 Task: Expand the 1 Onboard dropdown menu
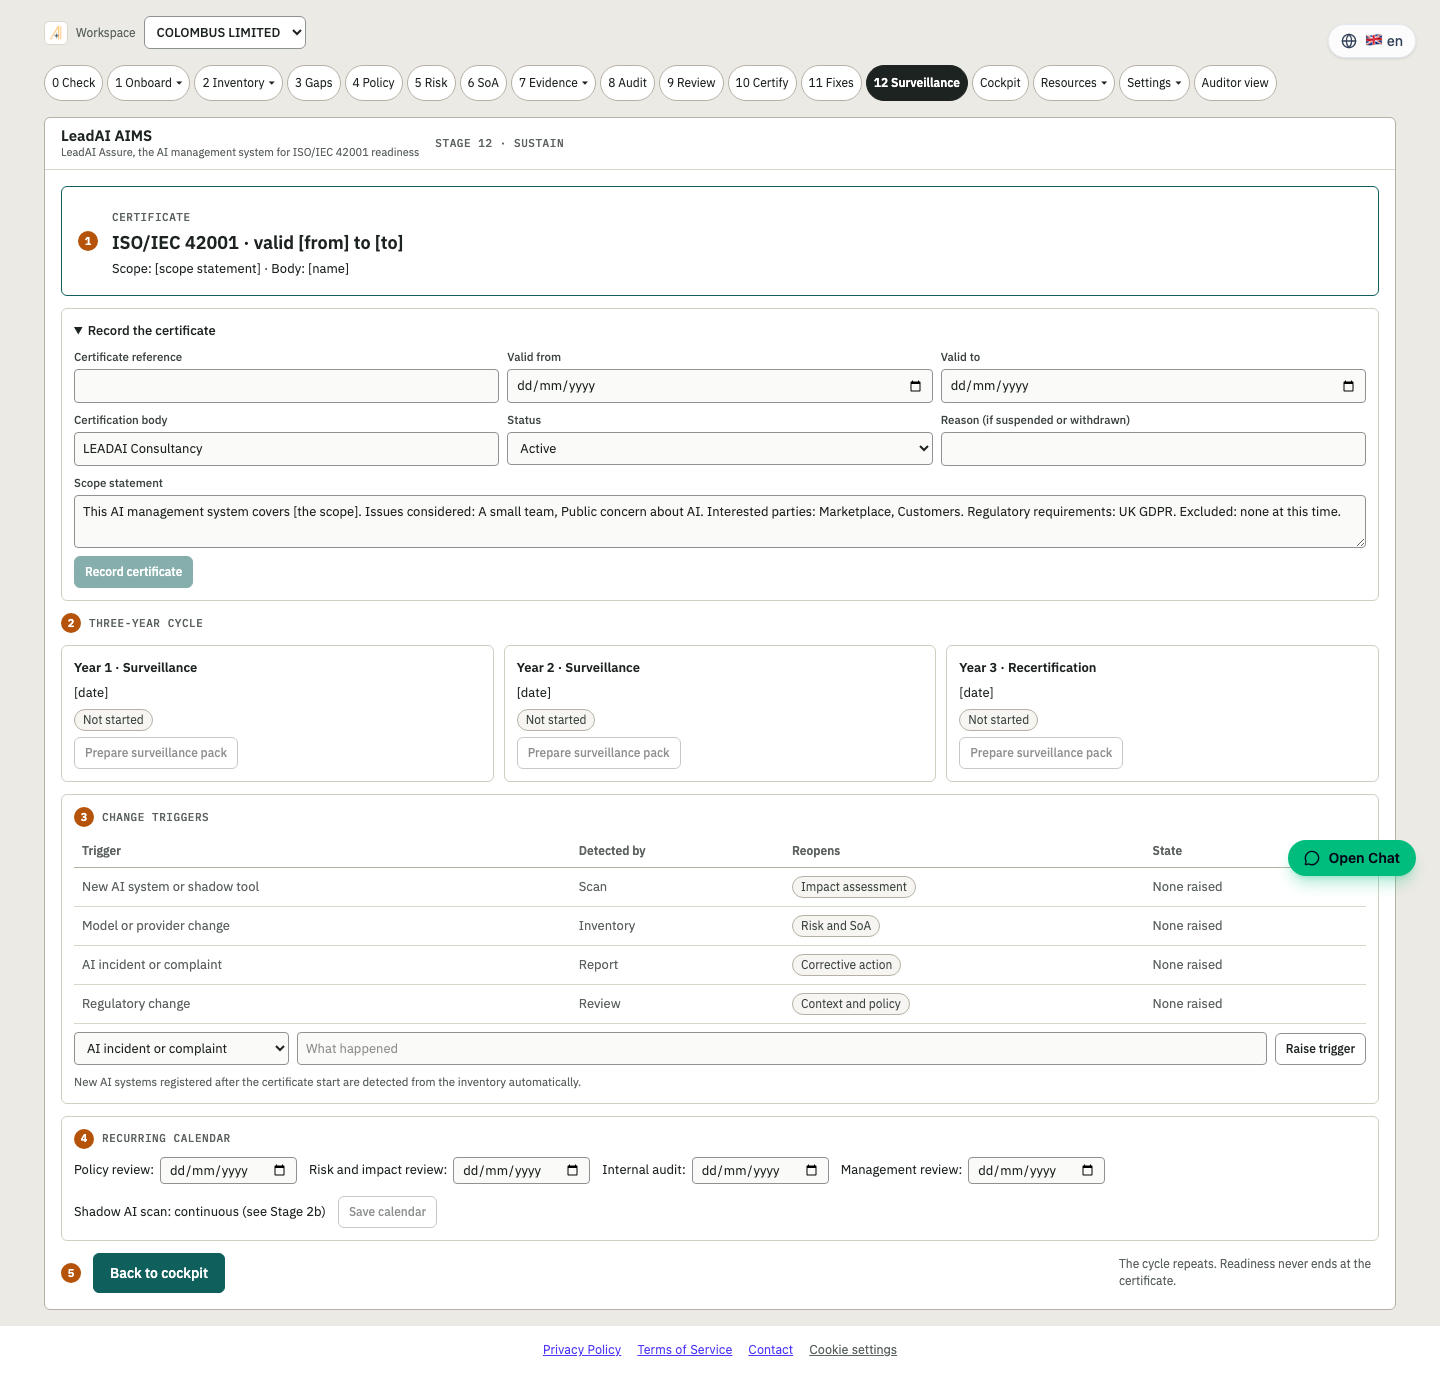149,83
